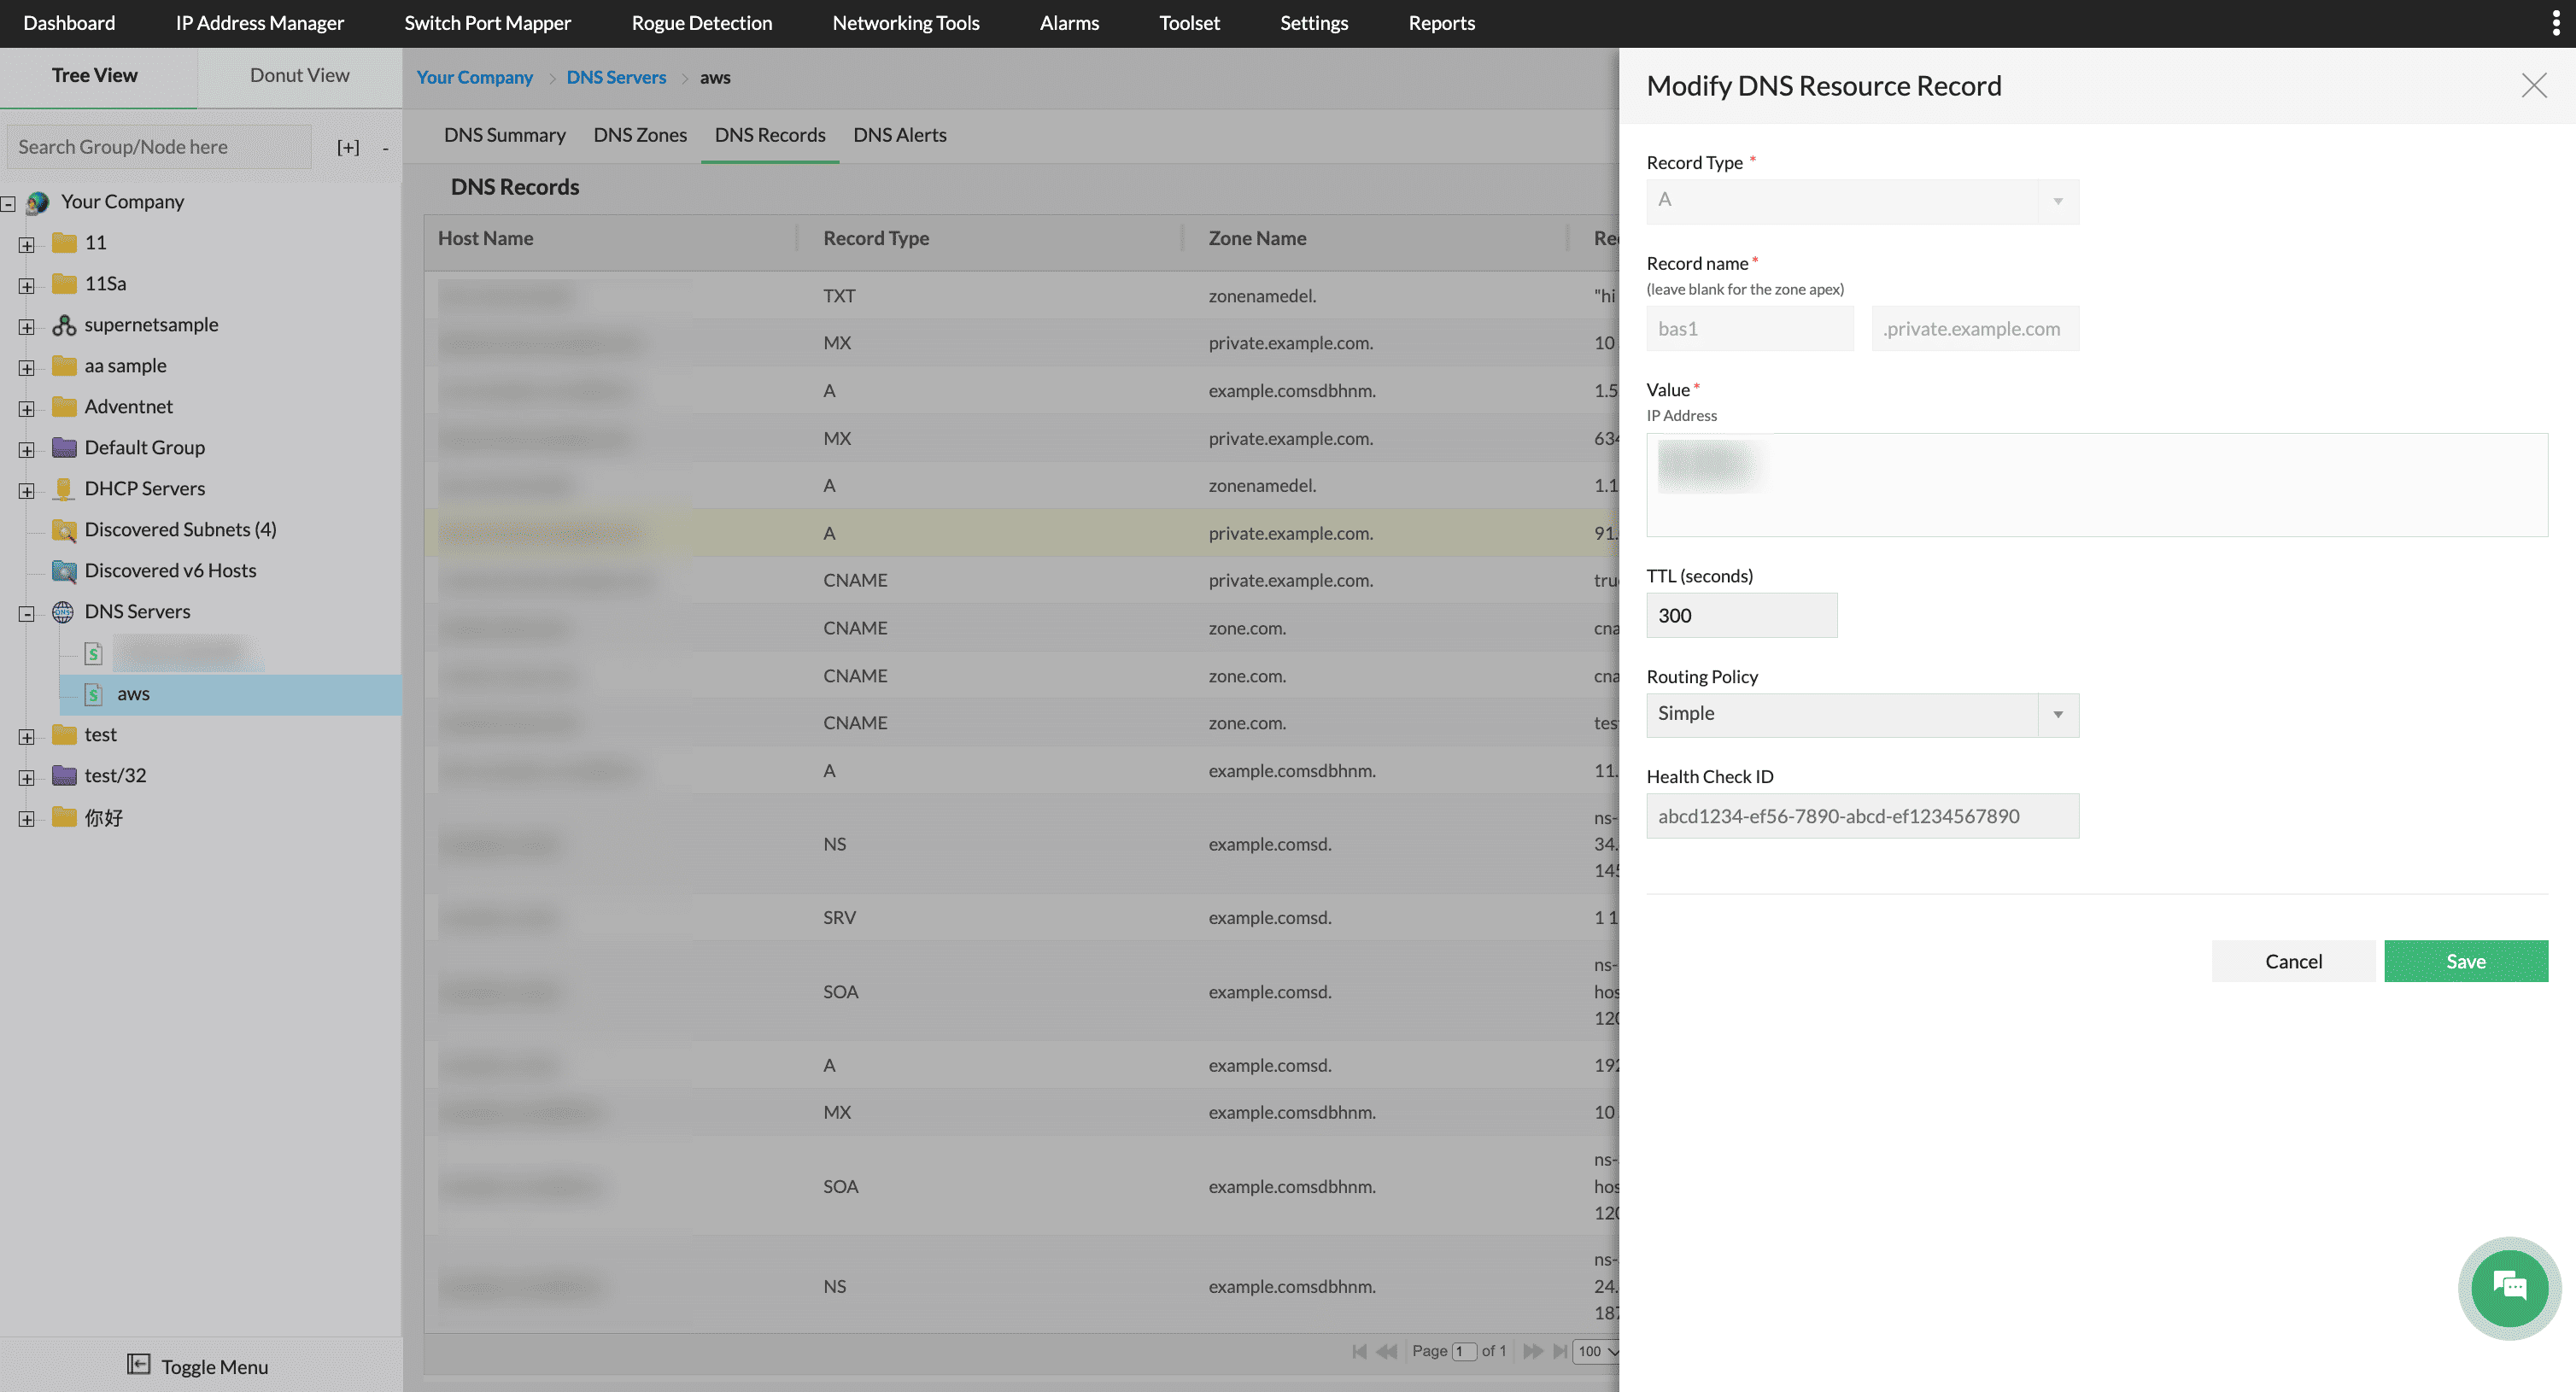The width and height of the screenshot is (2576, 1392).
Task: Click the Discovered v6 Hosts icon
Action: [64, 571]
